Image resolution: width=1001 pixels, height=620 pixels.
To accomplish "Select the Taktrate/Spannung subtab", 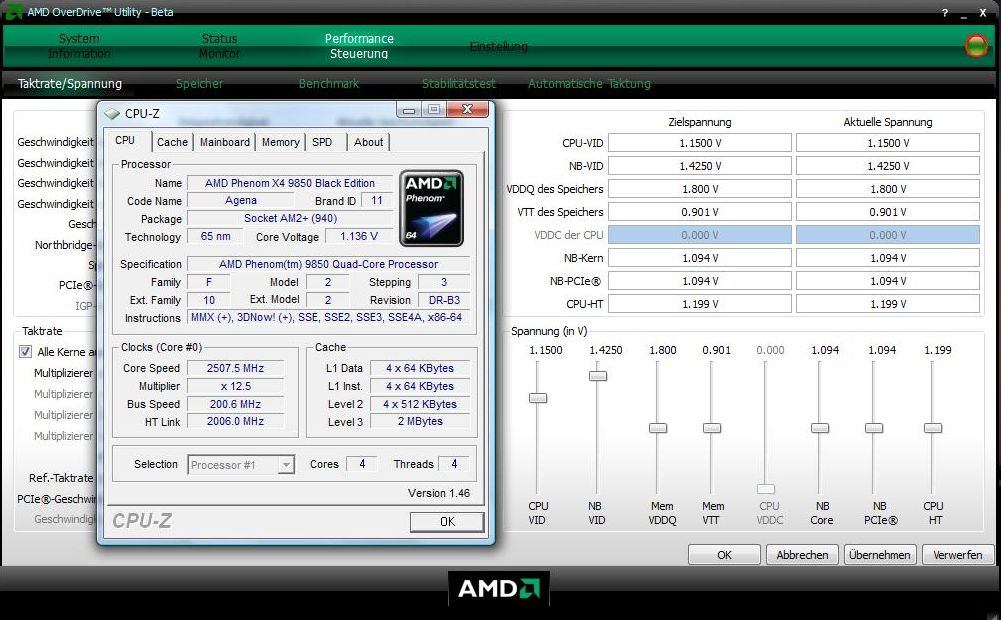I will click(70, 84).
